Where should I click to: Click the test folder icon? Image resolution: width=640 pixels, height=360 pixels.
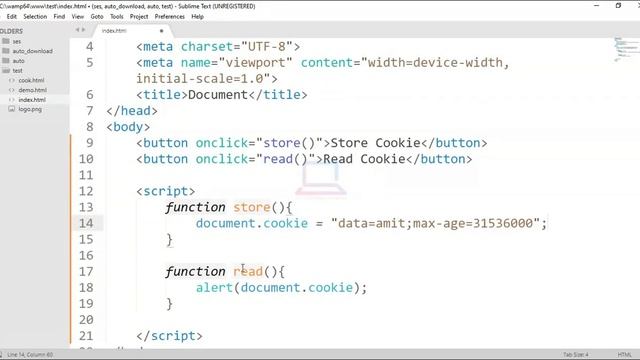point(6,70)
